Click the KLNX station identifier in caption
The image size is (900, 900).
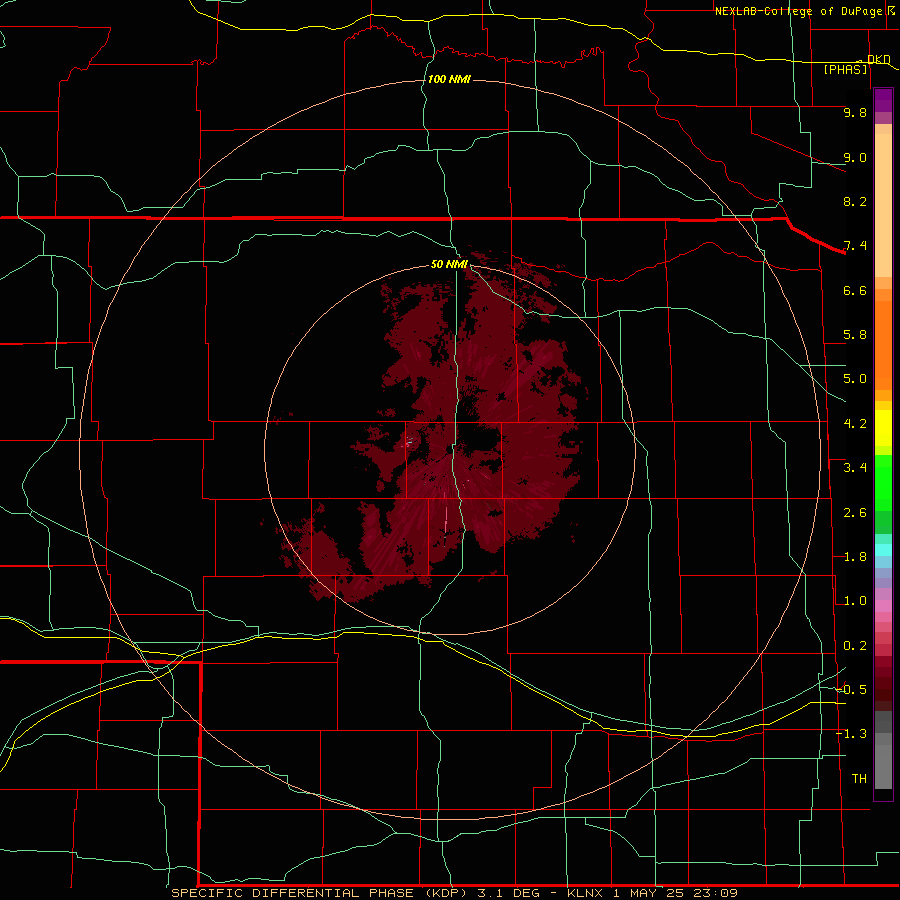point(585,893)
